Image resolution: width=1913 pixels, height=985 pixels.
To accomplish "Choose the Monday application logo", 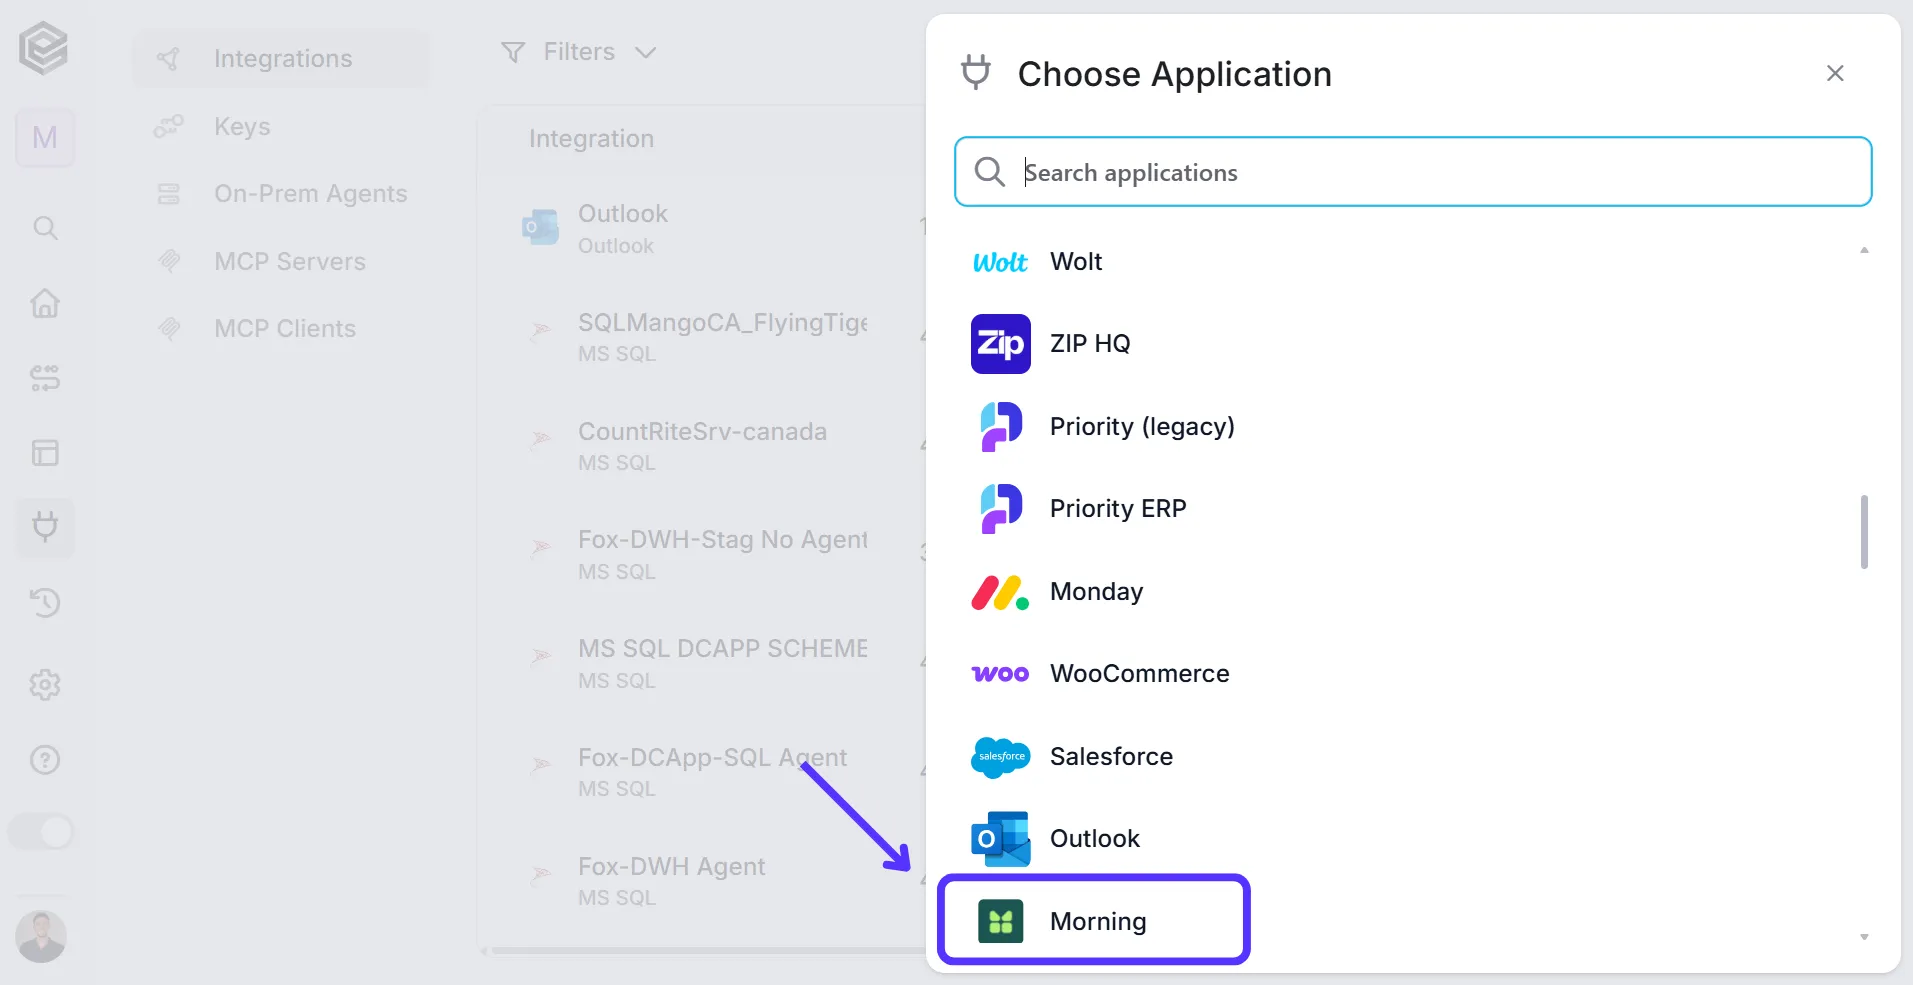I will 1000,593.
